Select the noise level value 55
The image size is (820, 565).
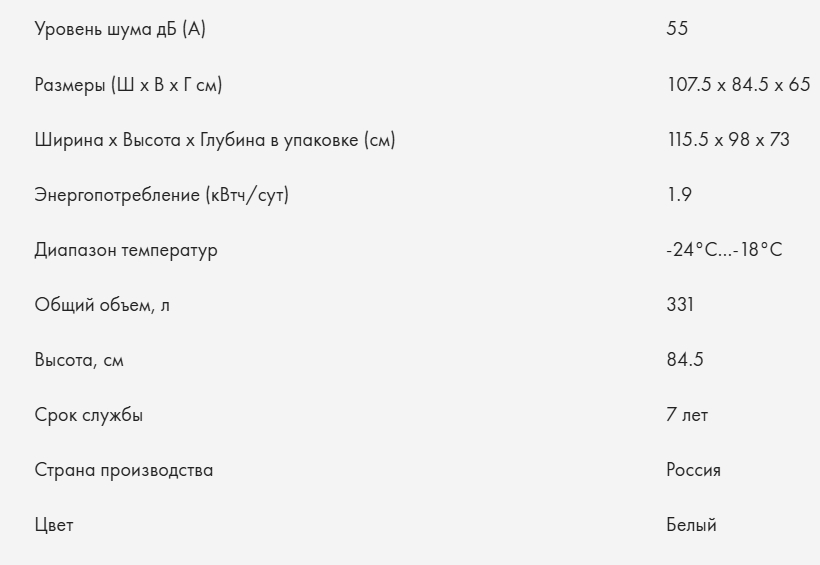677,29
